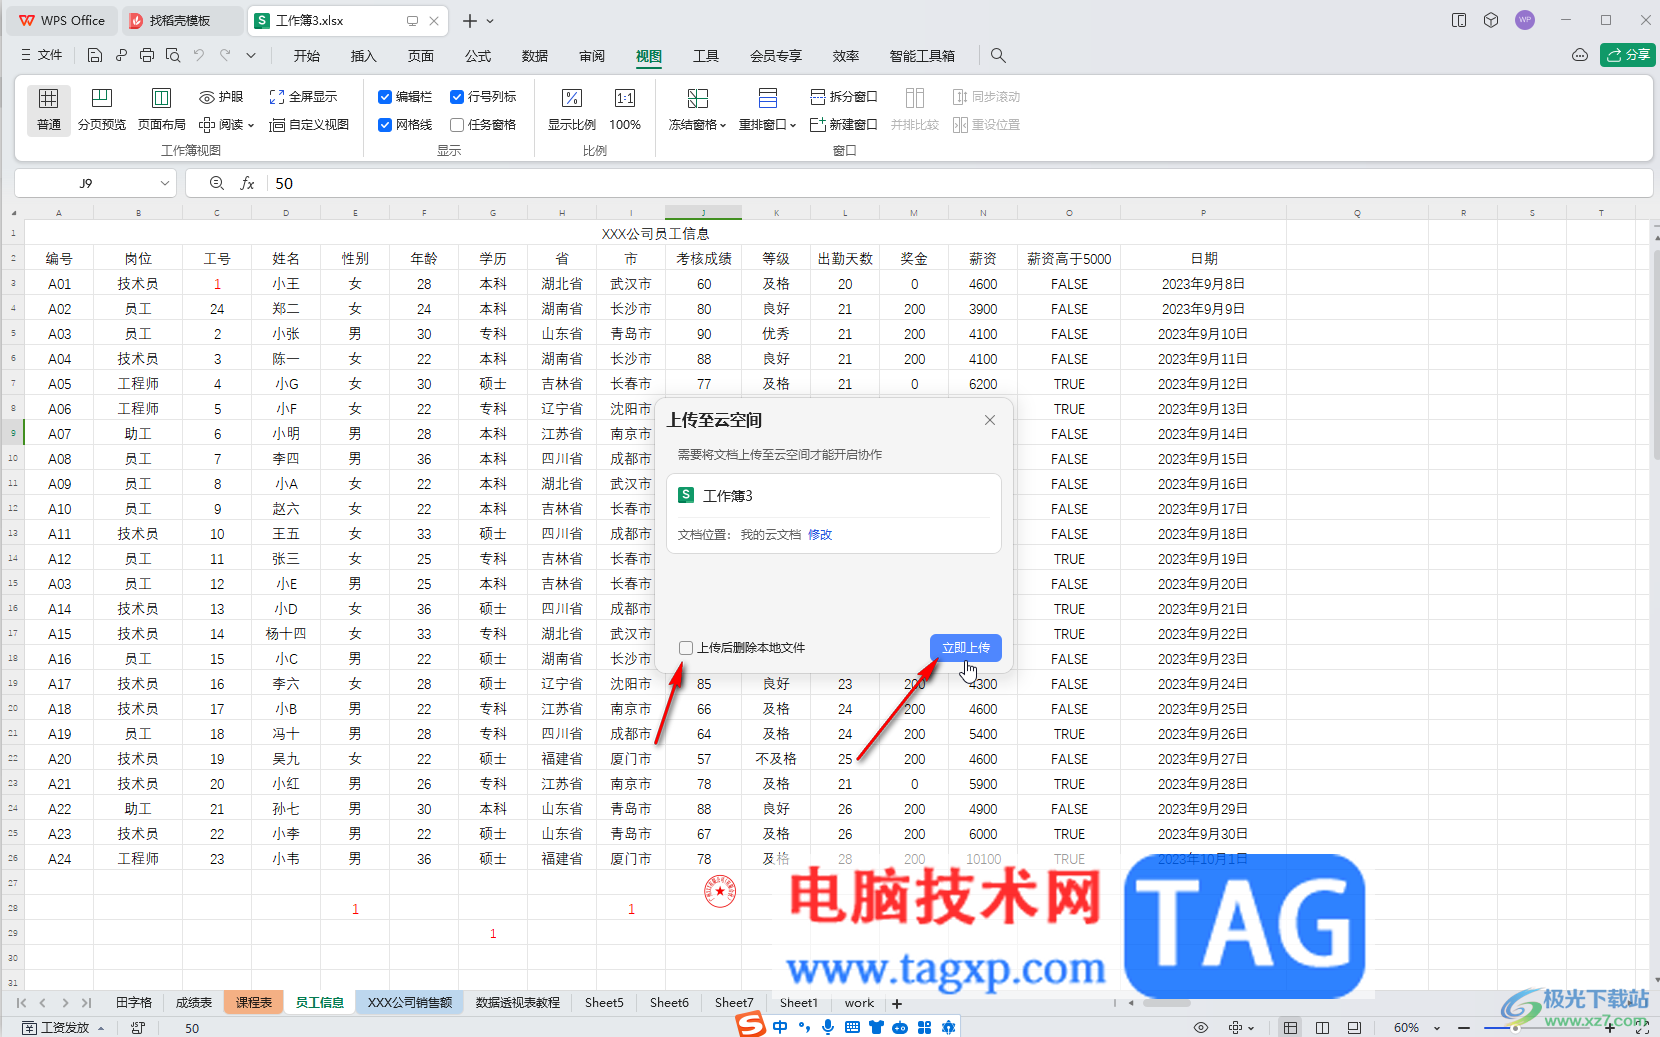Uncheck the Formula Bar (编辑栏) checkbox
The image size is (1660, 1037).
[x=385, y=97]
